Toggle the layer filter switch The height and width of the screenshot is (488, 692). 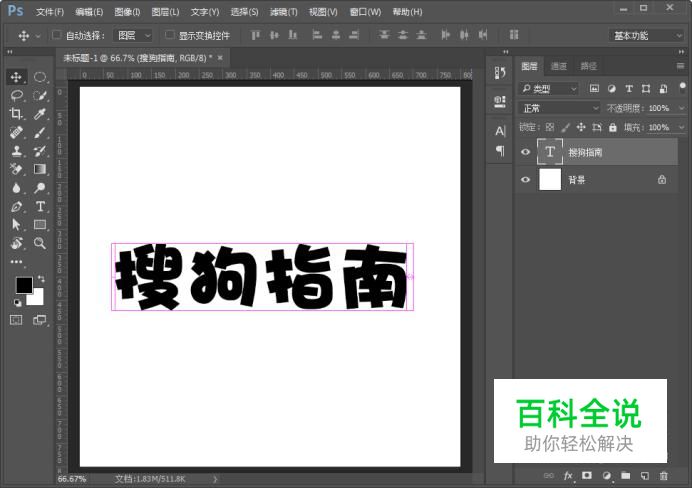pyautogui.click(x=682, y=86)
